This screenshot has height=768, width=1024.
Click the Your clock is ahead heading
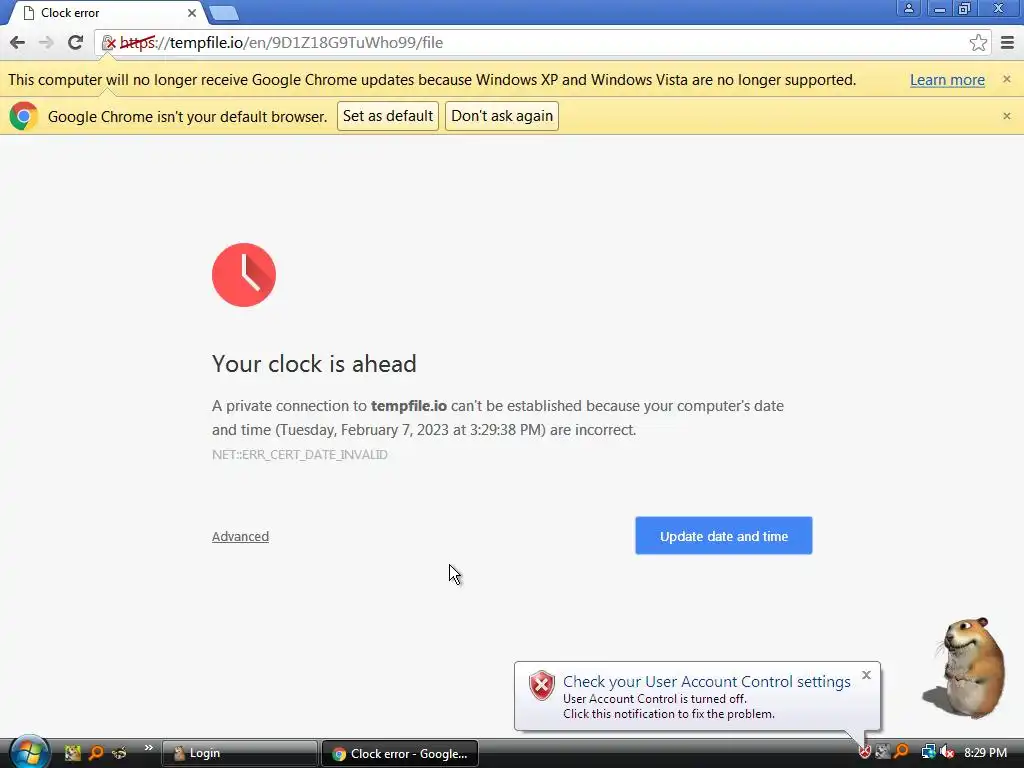(x=314, y=364)
